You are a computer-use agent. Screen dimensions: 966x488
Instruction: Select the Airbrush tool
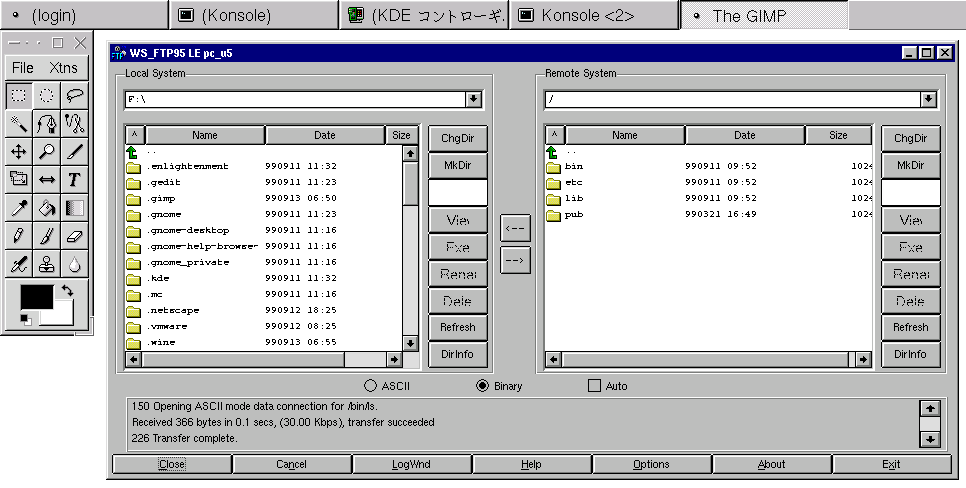(19, 264)
